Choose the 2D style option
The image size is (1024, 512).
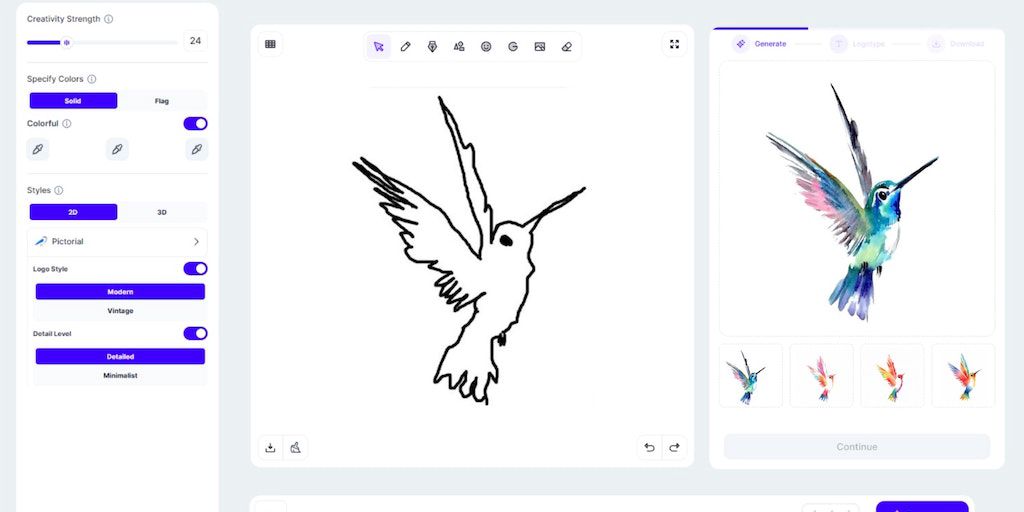(73, 212)
